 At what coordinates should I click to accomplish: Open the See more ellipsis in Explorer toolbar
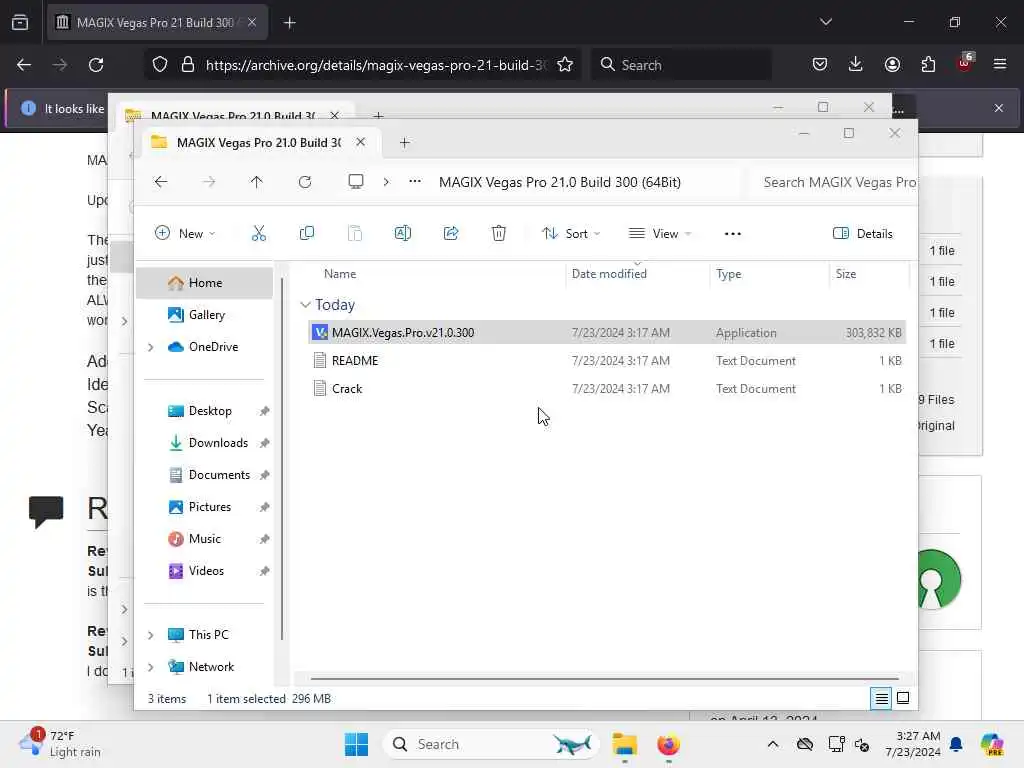pos(733,234)
